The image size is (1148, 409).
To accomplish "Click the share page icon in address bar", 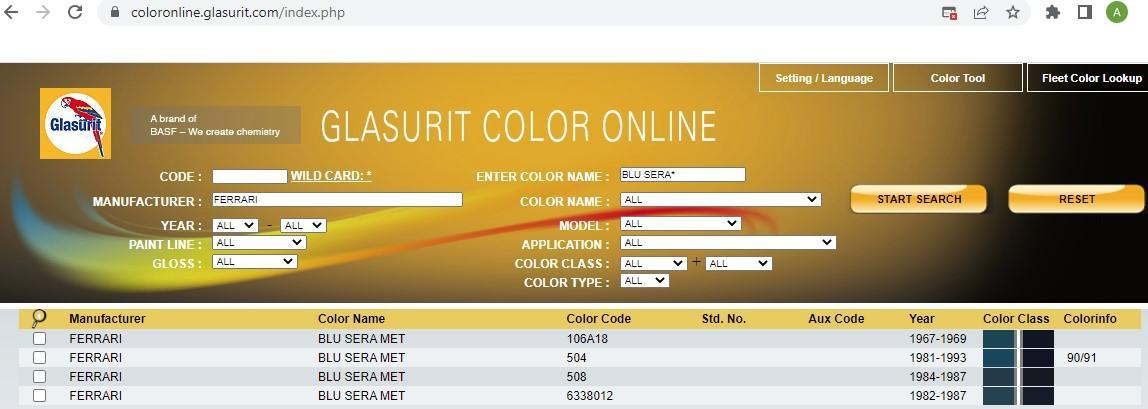I will click(981, 12).
